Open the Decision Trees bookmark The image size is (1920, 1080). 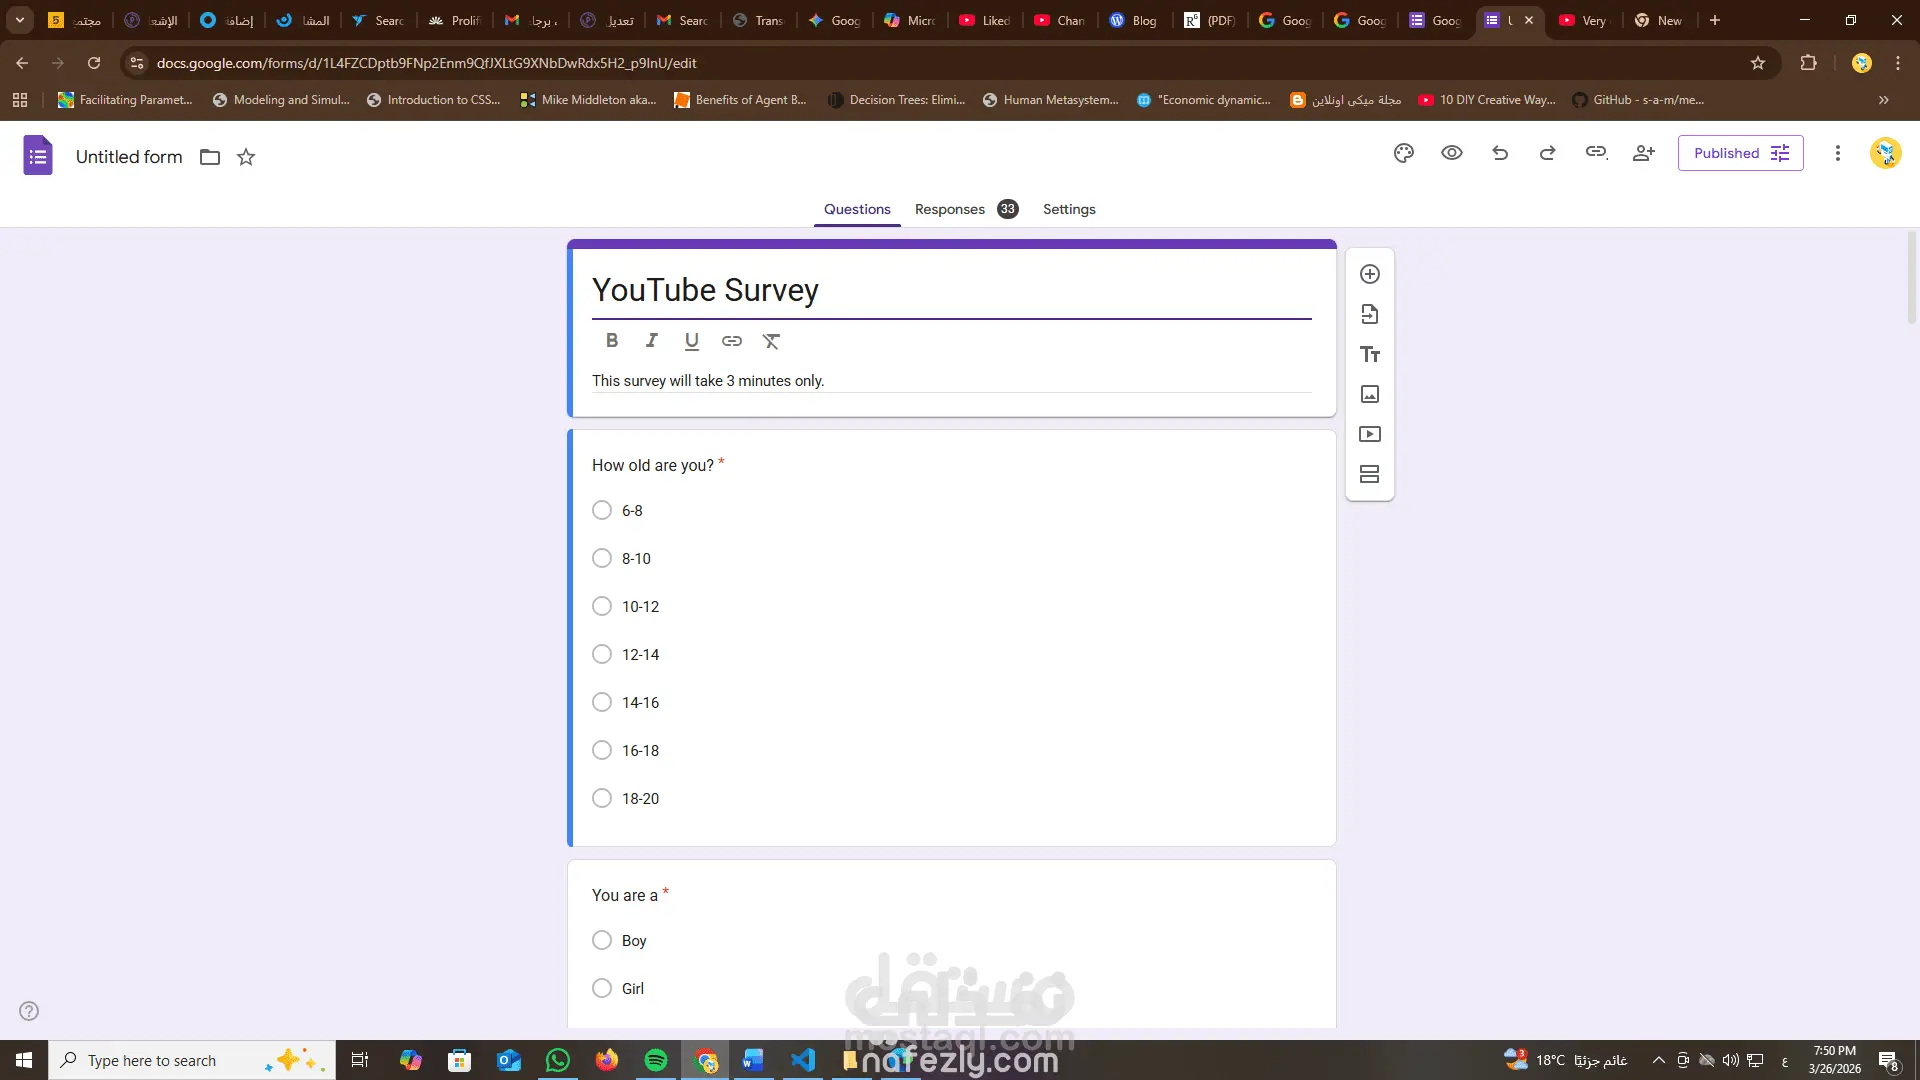click(x=897, y=100)
